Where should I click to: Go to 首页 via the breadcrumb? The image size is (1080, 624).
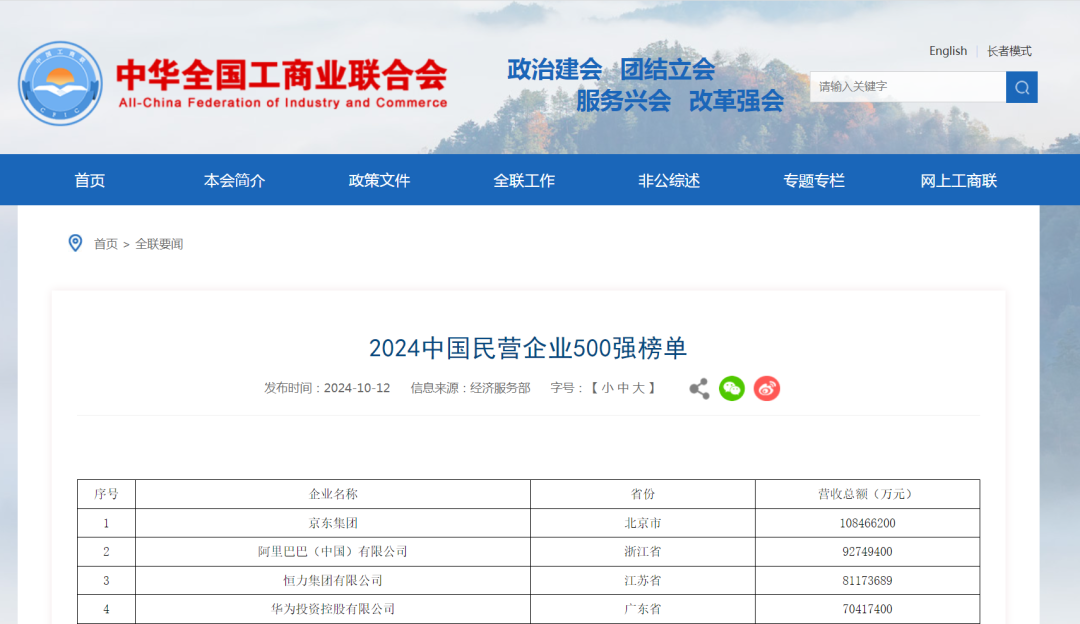tap(106, 244)
